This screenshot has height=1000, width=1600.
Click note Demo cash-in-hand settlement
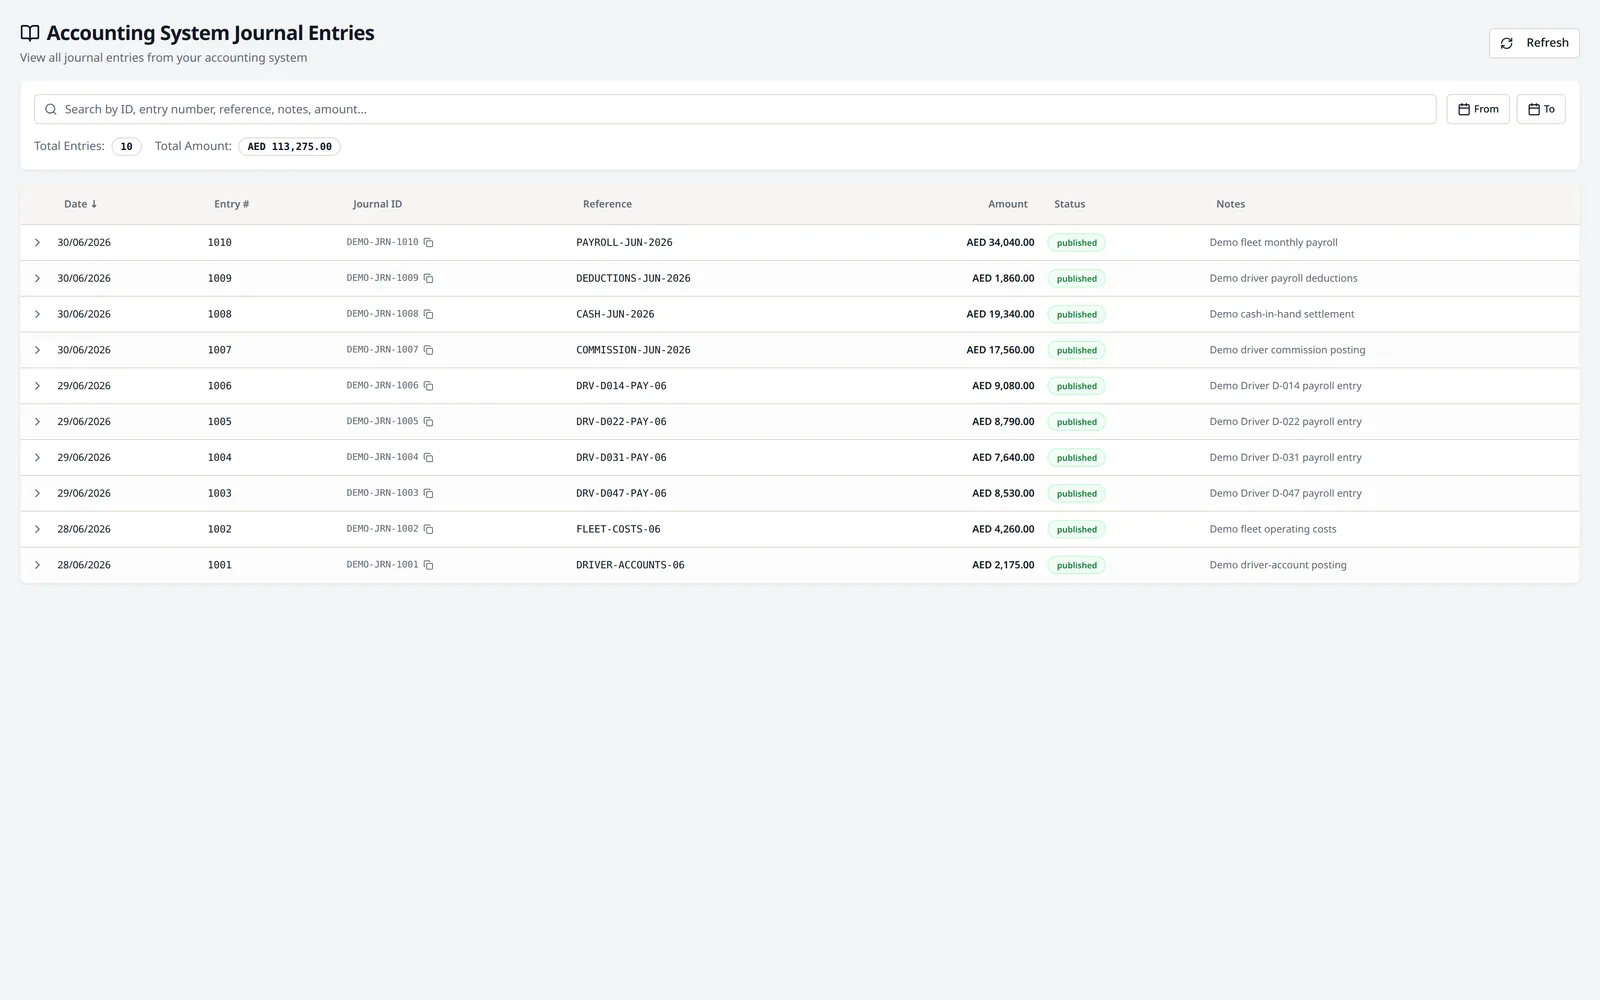[x=1282, y=315]
